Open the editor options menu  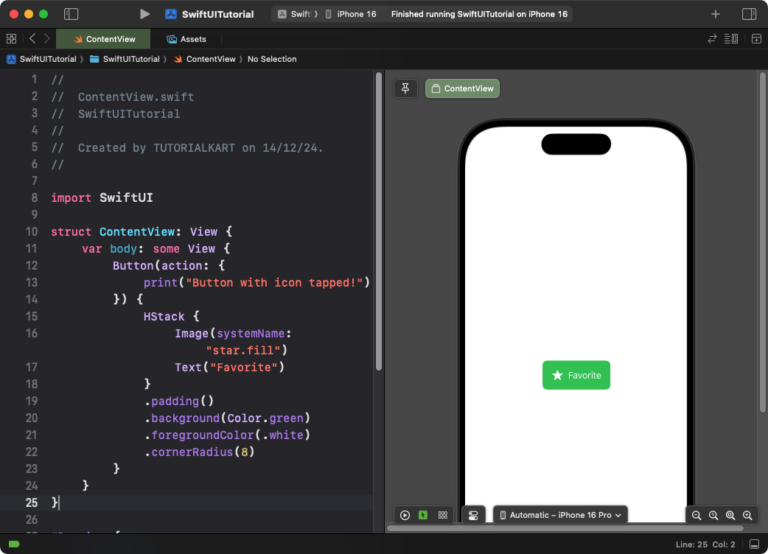[731, 39]
